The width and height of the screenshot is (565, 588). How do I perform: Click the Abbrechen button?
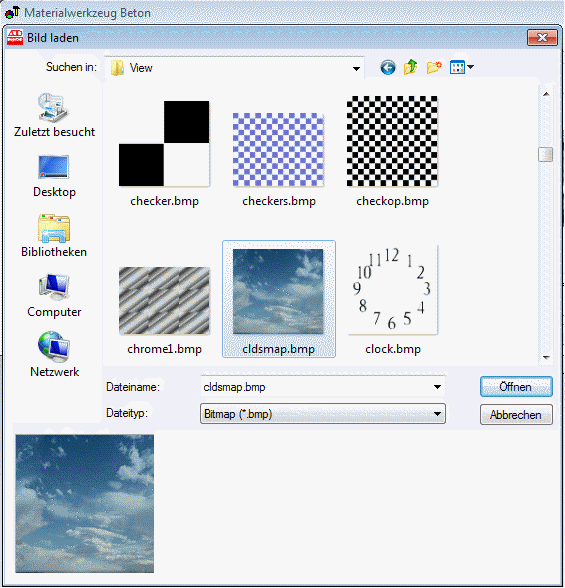pyautogui.click(x=516, y=415)
